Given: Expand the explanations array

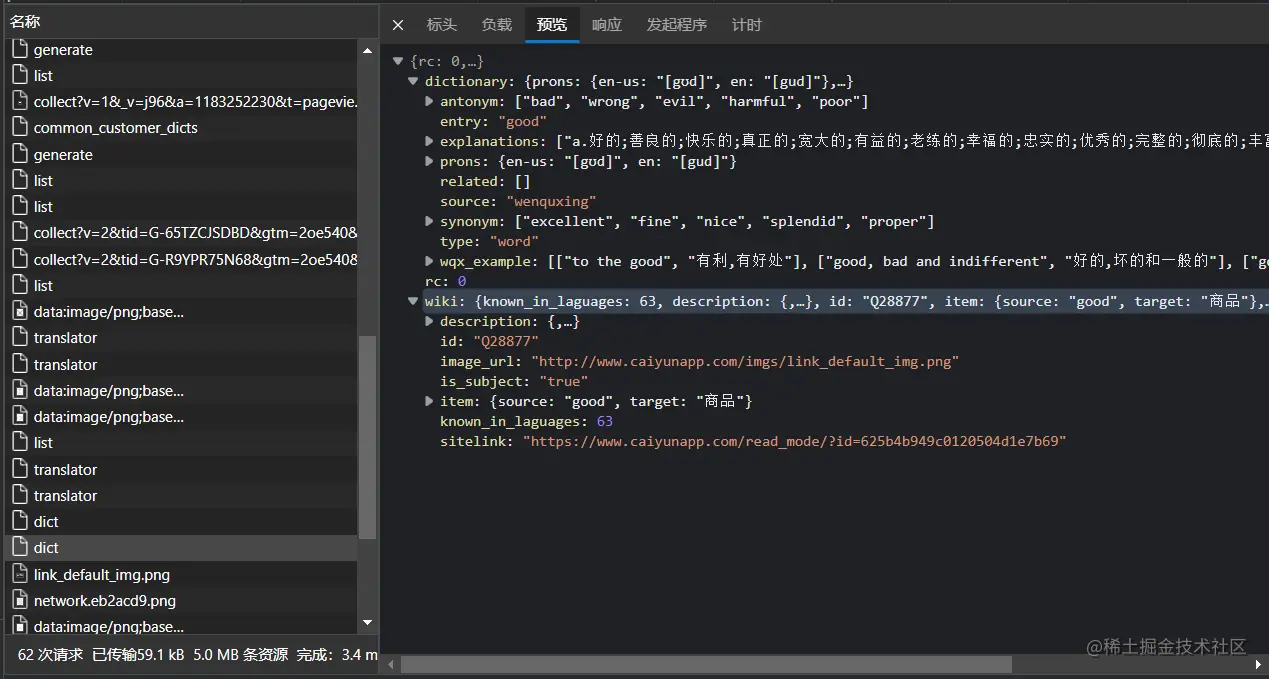Looking at the screenshot, I should click(429, 141).
